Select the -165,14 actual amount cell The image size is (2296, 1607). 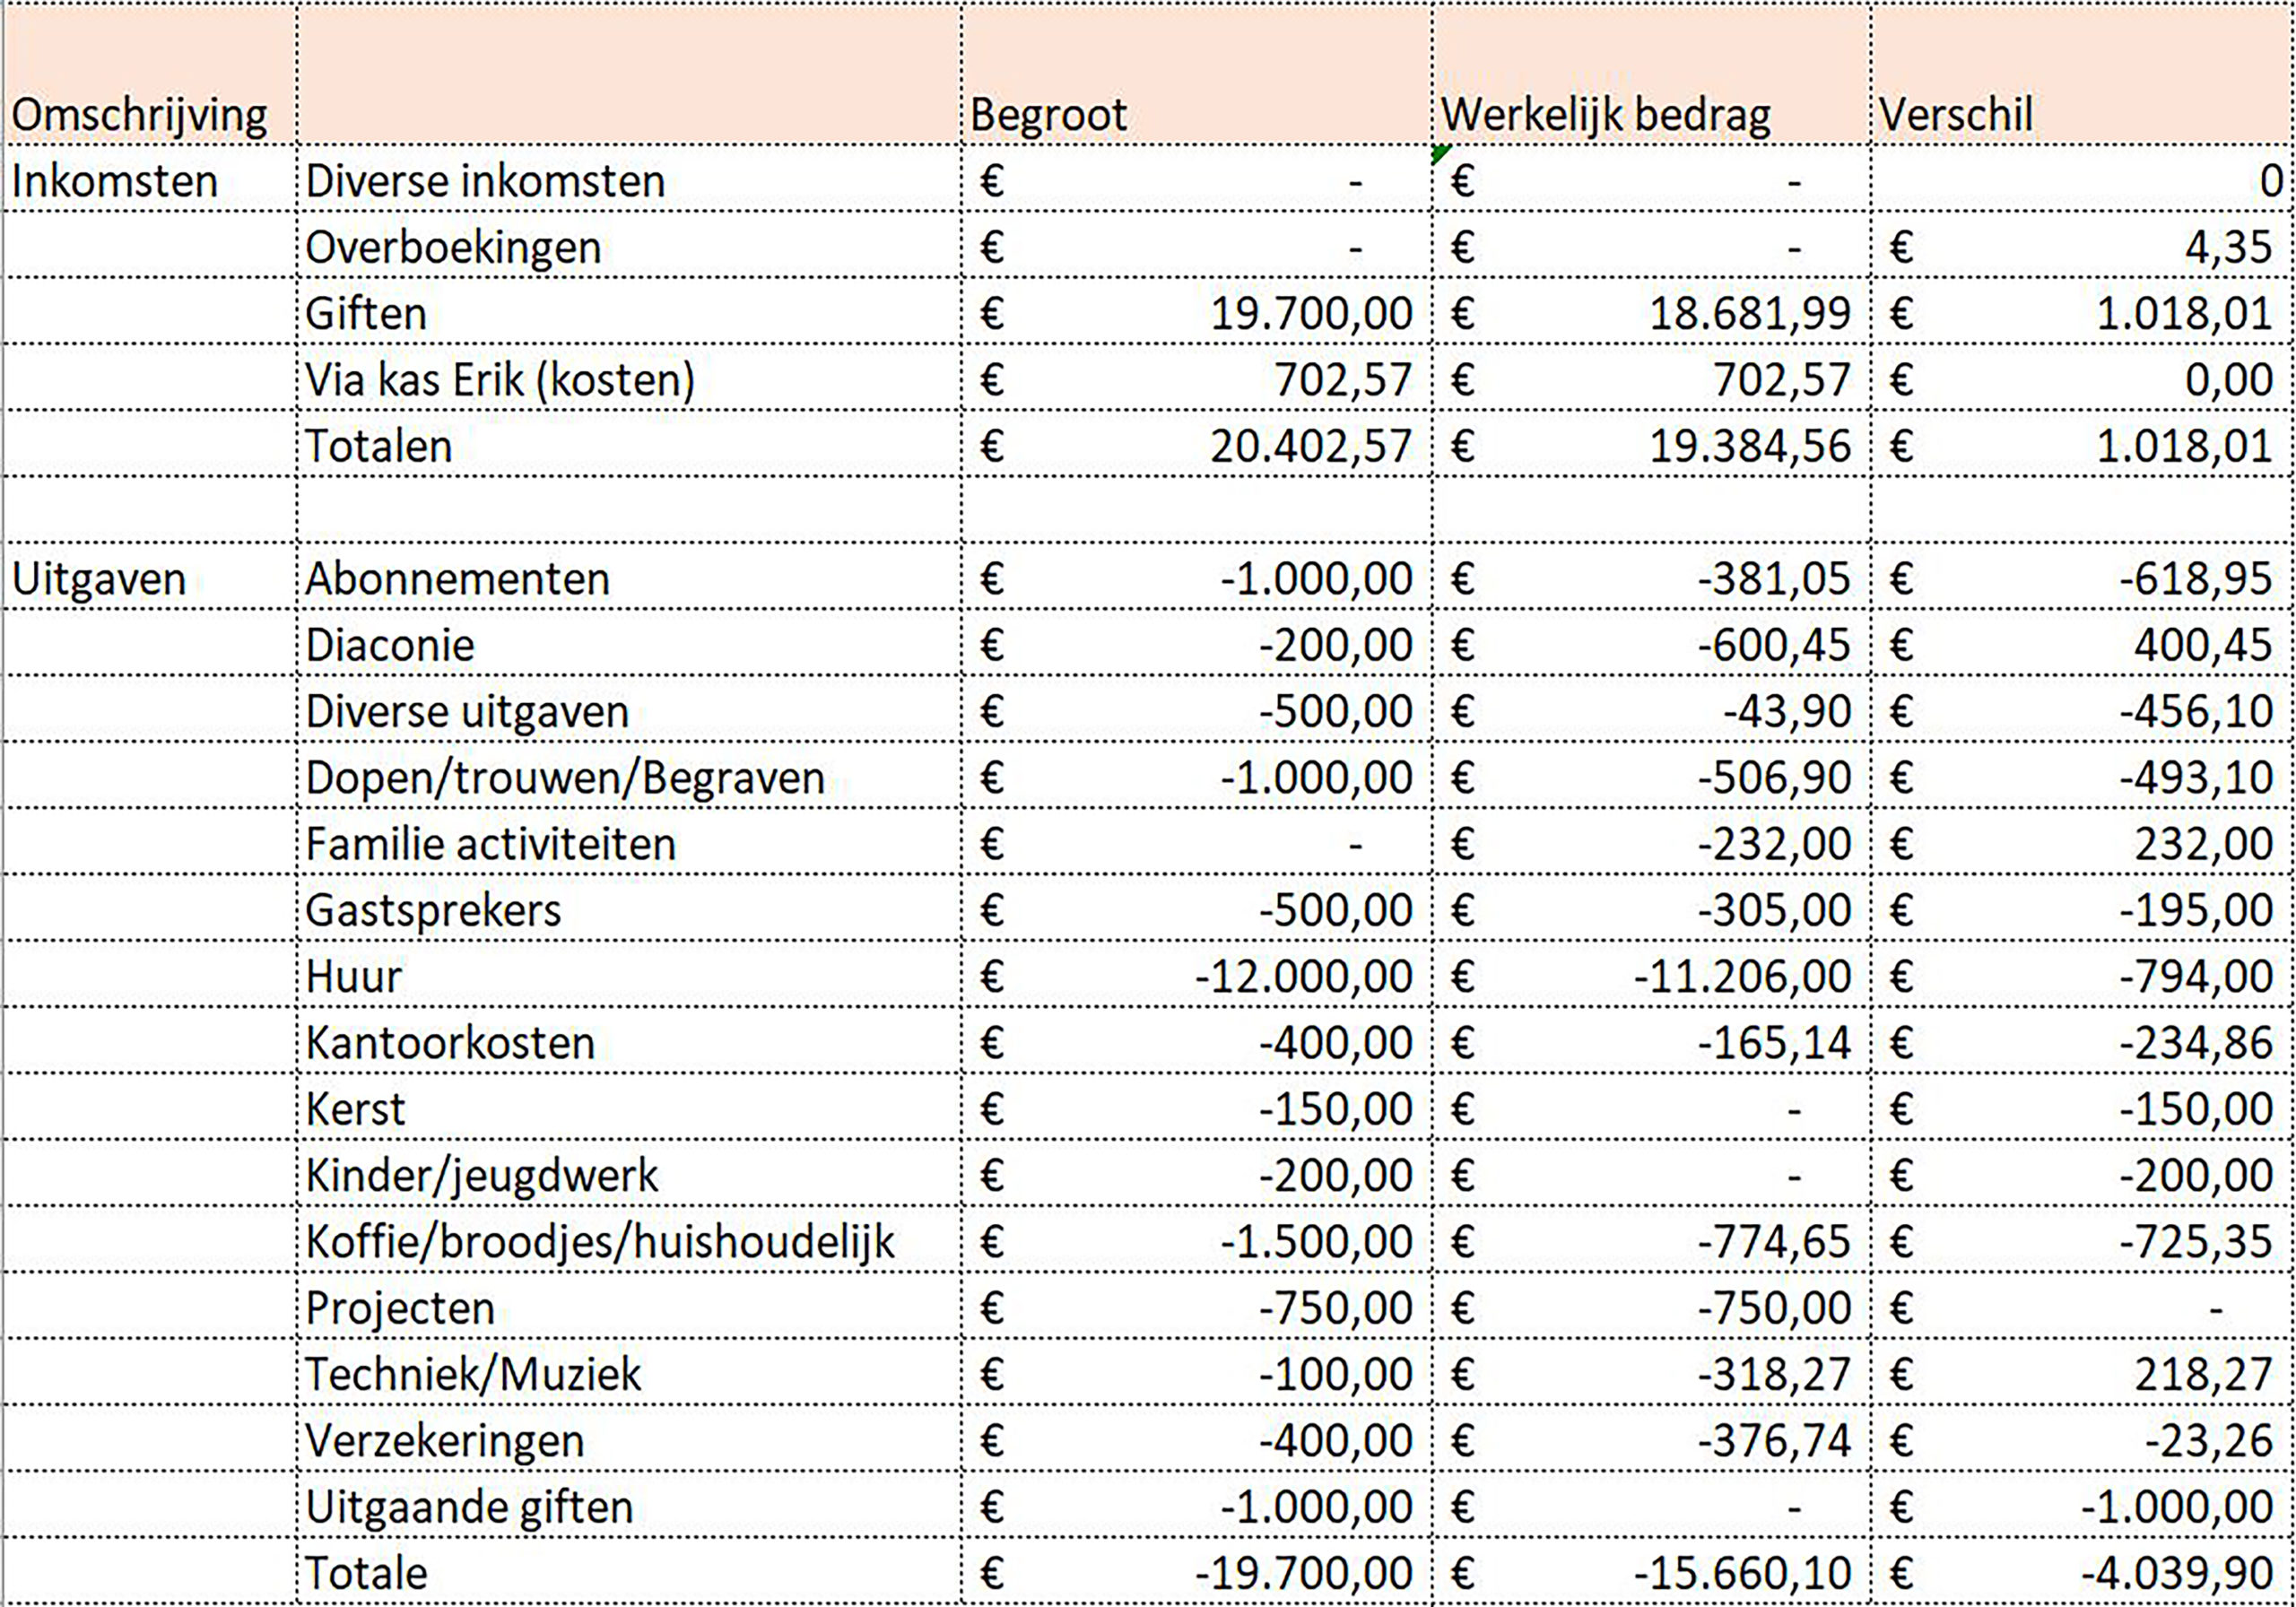[1652, 1041]
